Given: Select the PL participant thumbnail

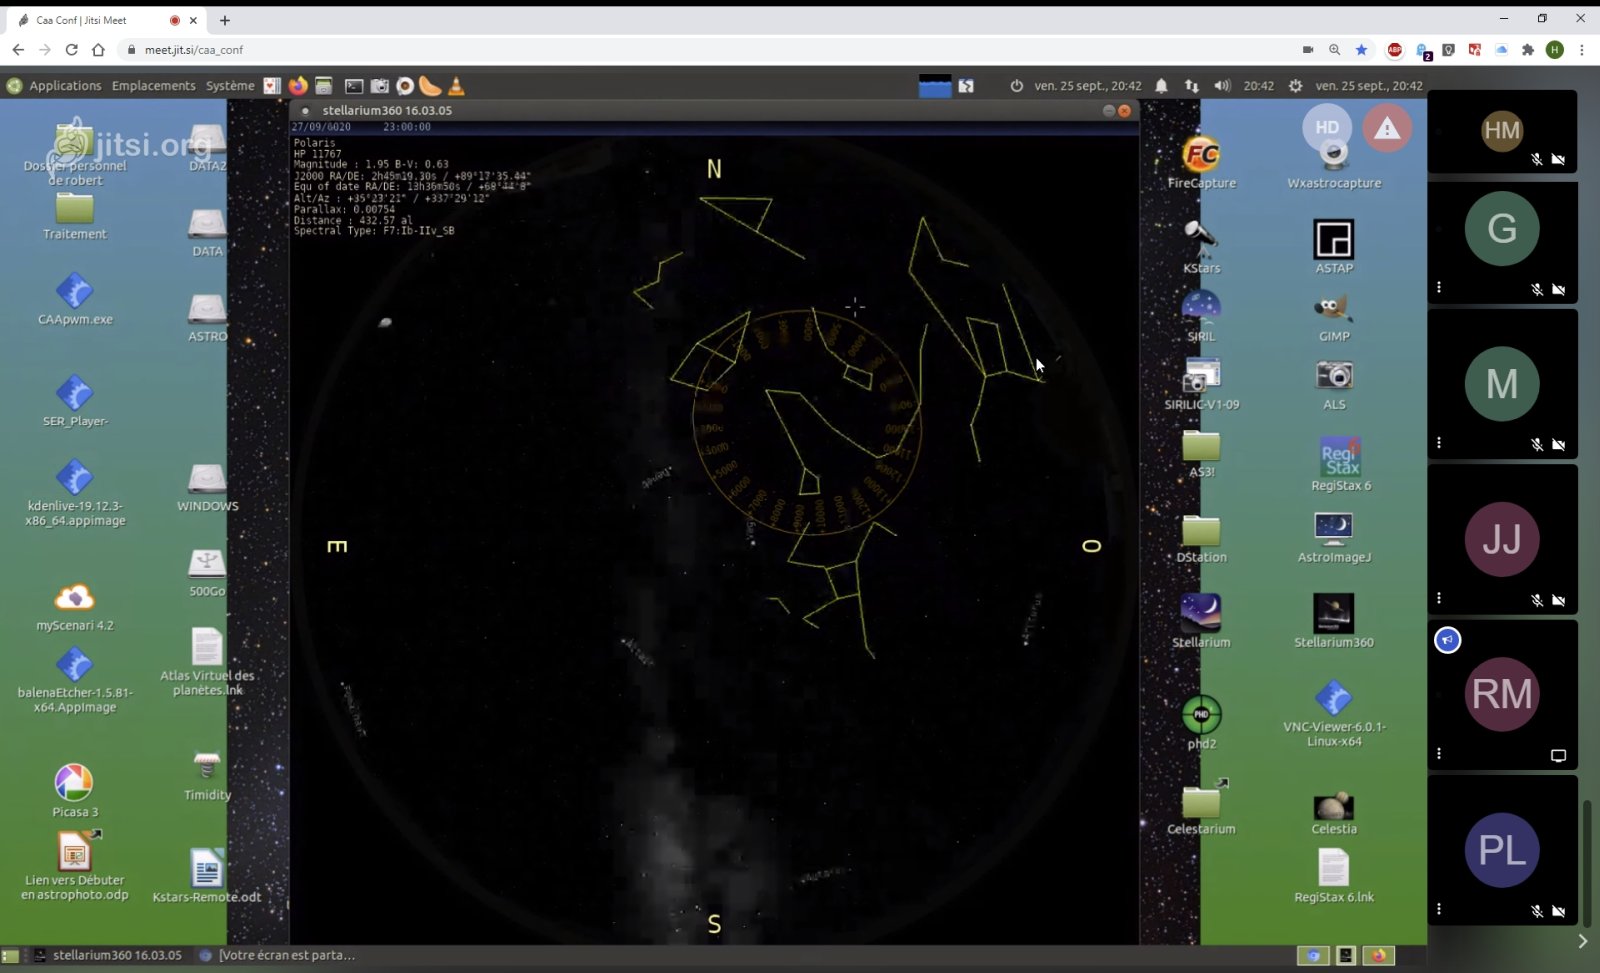Looking at the screenshot, I should click(x=1502, y=850).
